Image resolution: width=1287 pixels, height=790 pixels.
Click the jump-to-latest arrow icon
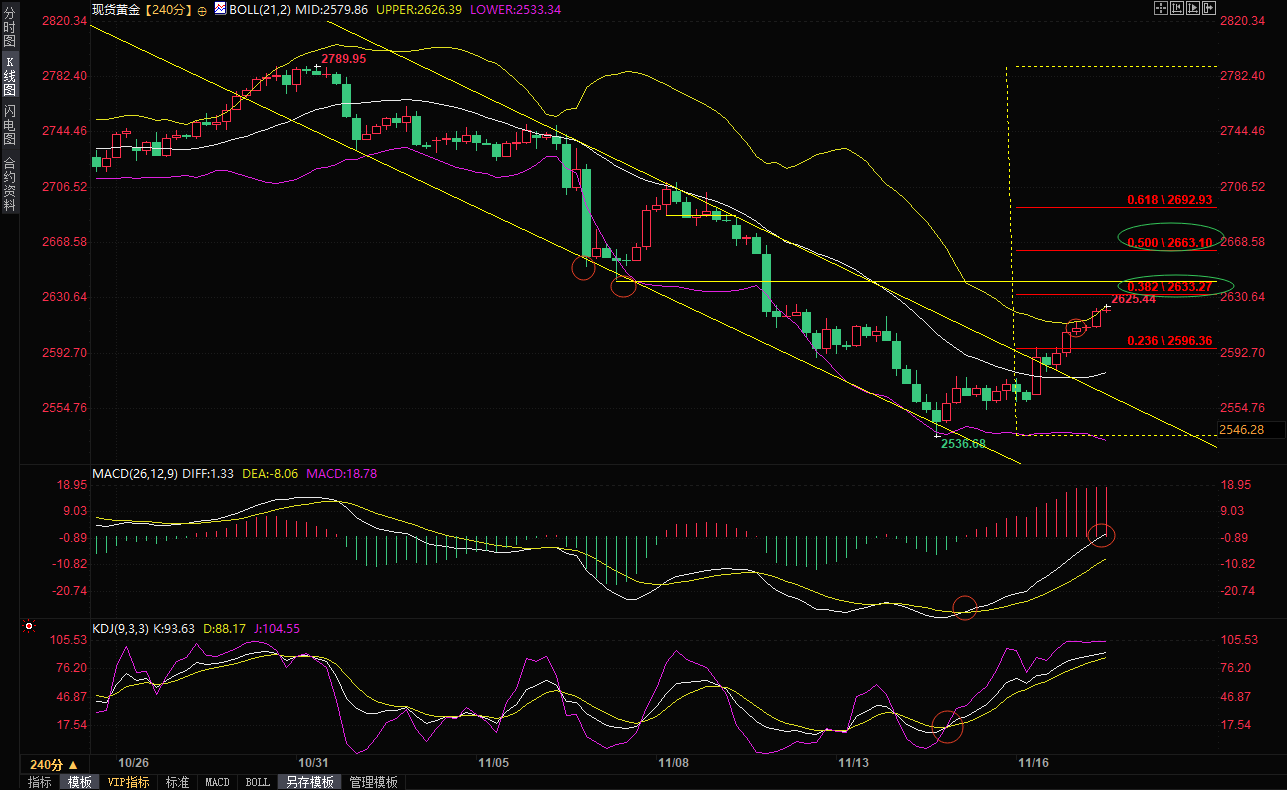tap(1209, 8)
